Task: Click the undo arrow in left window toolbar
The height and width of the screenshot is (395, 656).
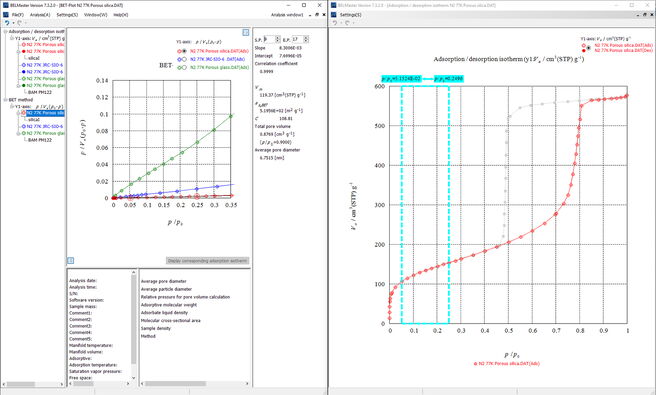Action: [7, 23]
